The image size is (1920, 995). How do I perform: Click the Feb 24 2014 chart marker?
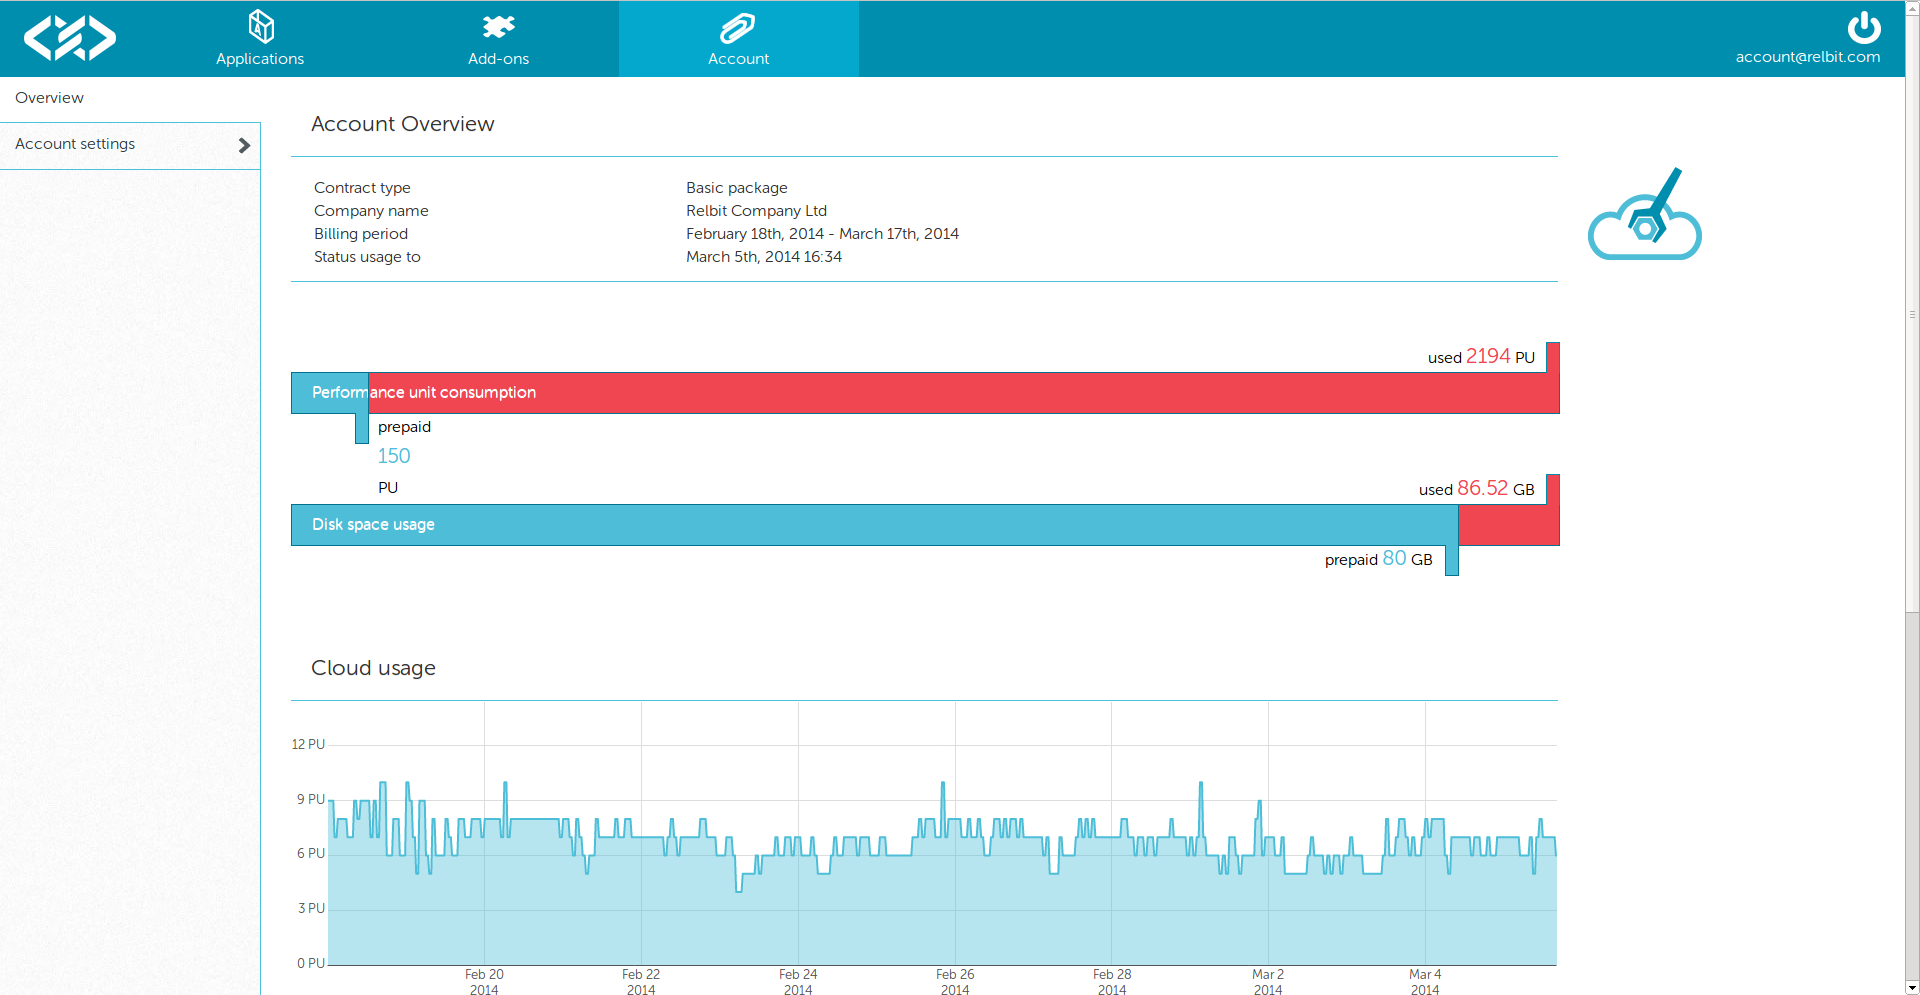(x=798, y=981)
